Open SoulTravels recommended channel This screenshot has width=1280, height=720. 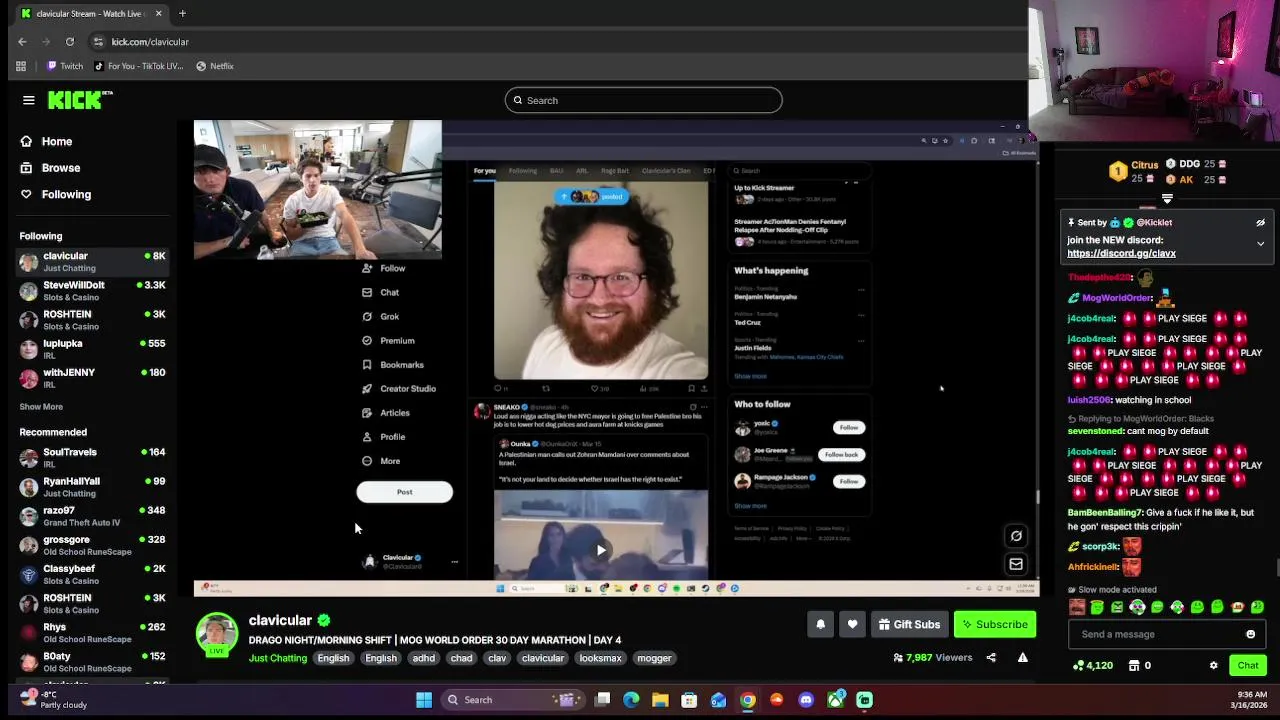[x=92, y=458]
